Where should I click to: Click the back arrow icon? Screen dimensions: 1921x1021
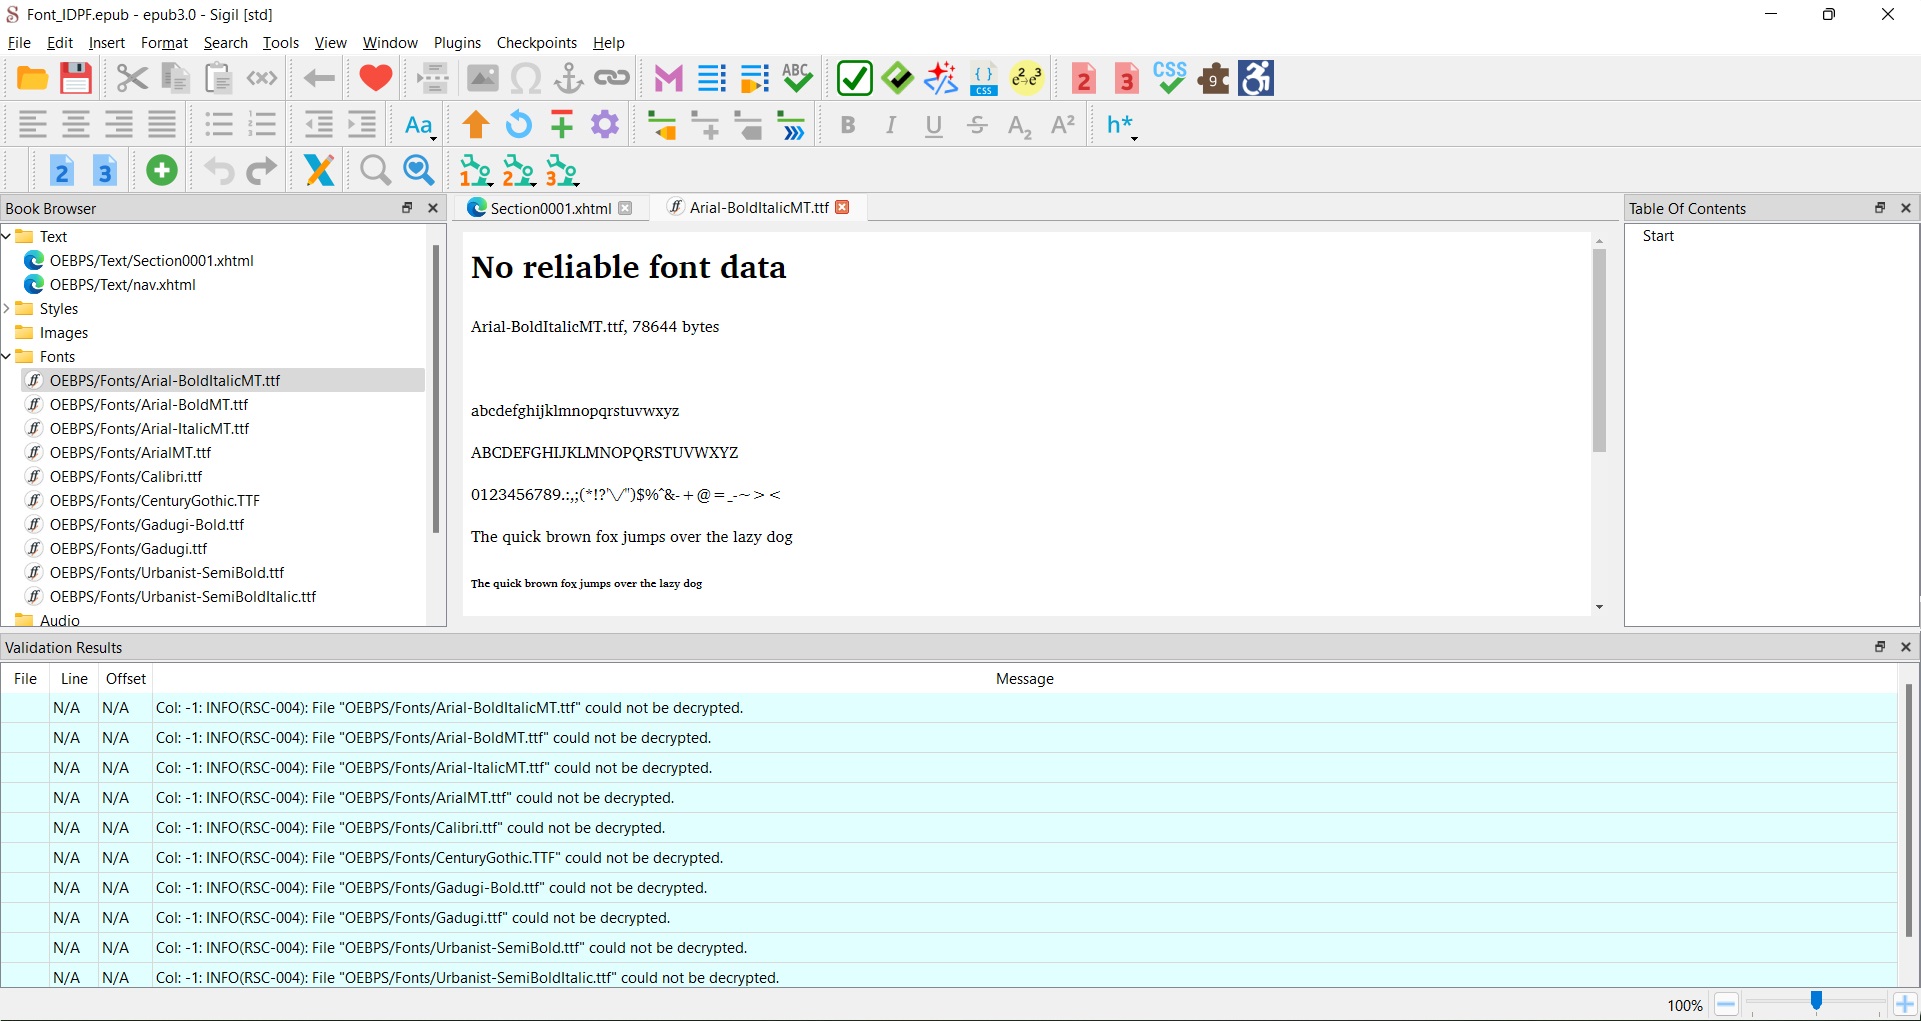[x=319, y=78]
